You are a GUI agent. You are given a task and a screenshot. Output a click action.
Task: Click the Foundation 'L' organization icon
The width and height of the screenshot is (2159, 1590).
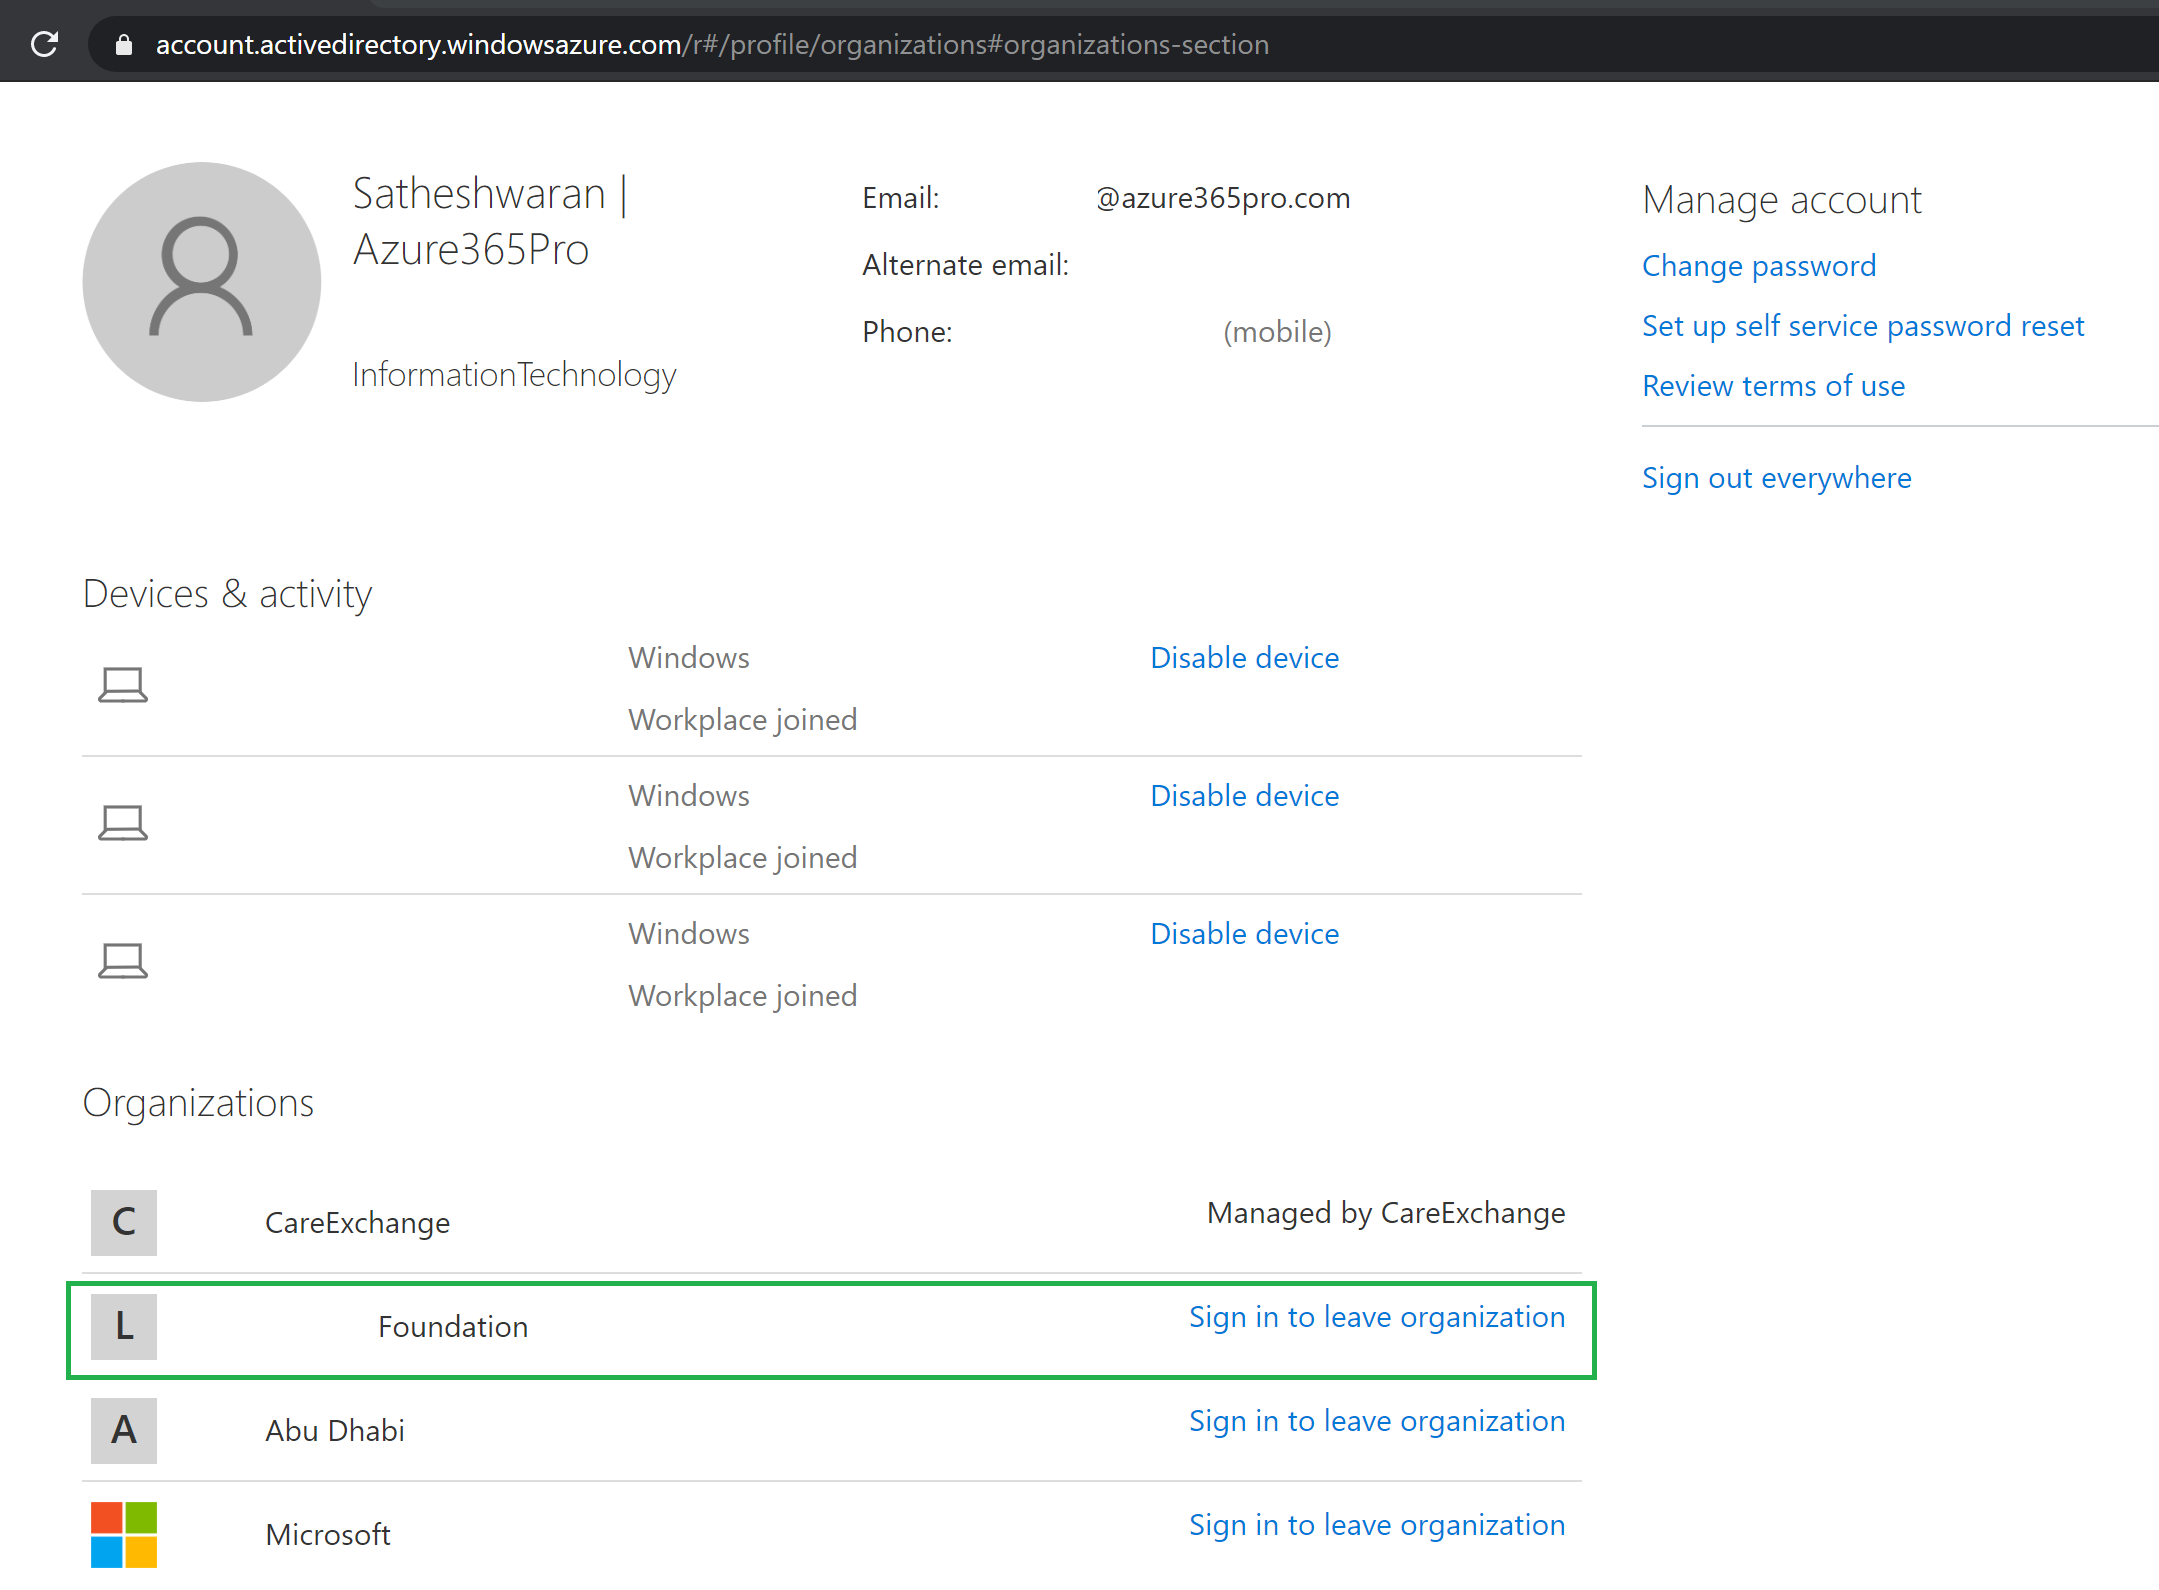click(x=124, y=1326)
